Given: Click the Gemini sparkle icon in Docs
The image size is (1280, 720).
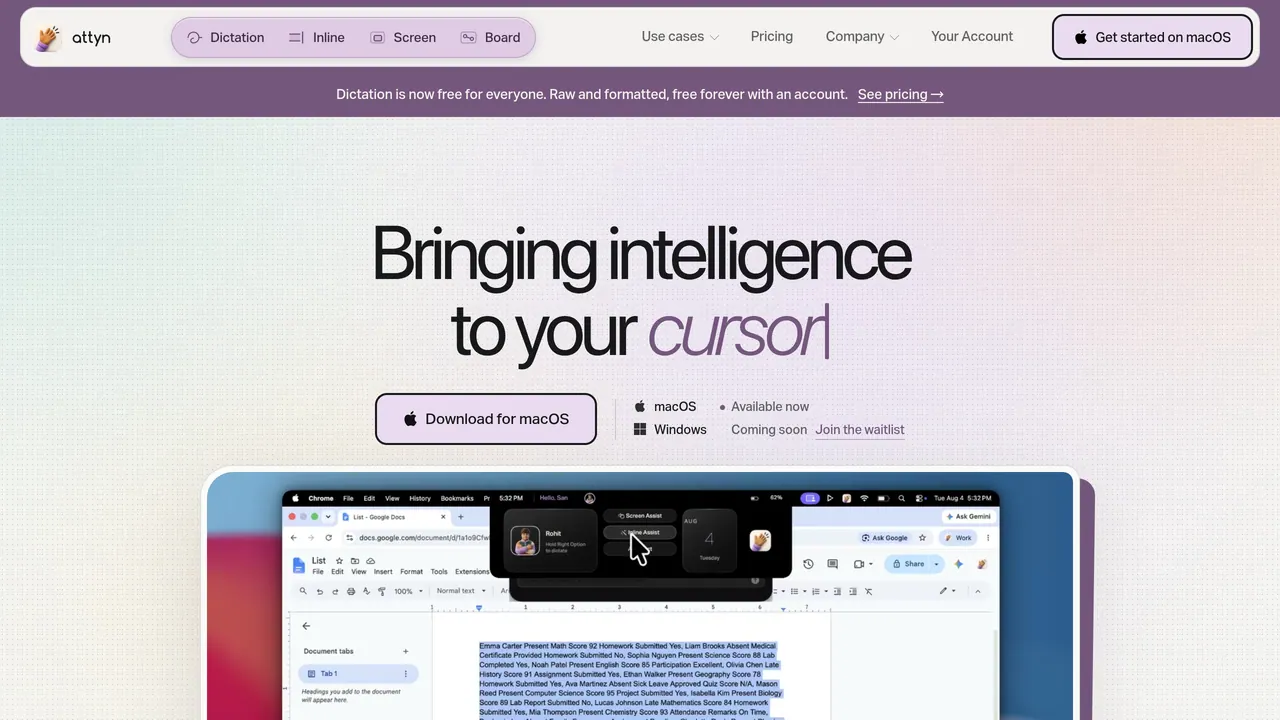Looking at the screenshot, I should coord(958,564).
